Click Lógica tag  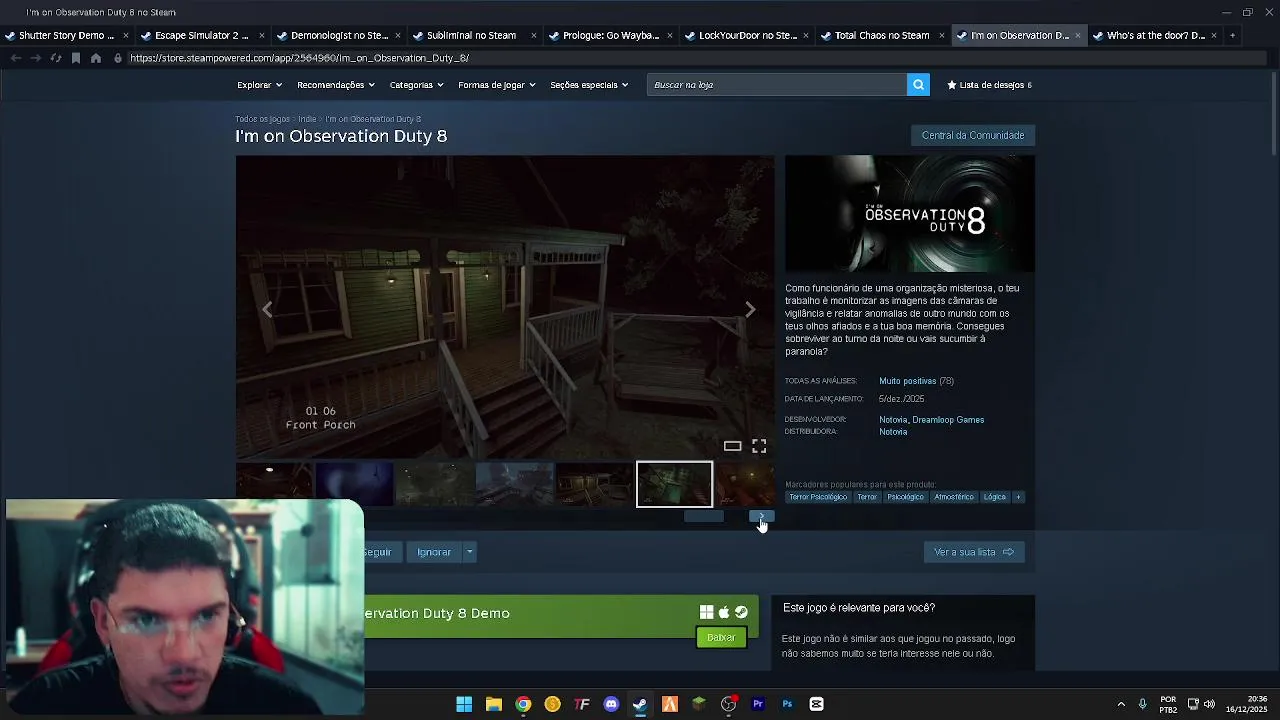pos(995,497)
